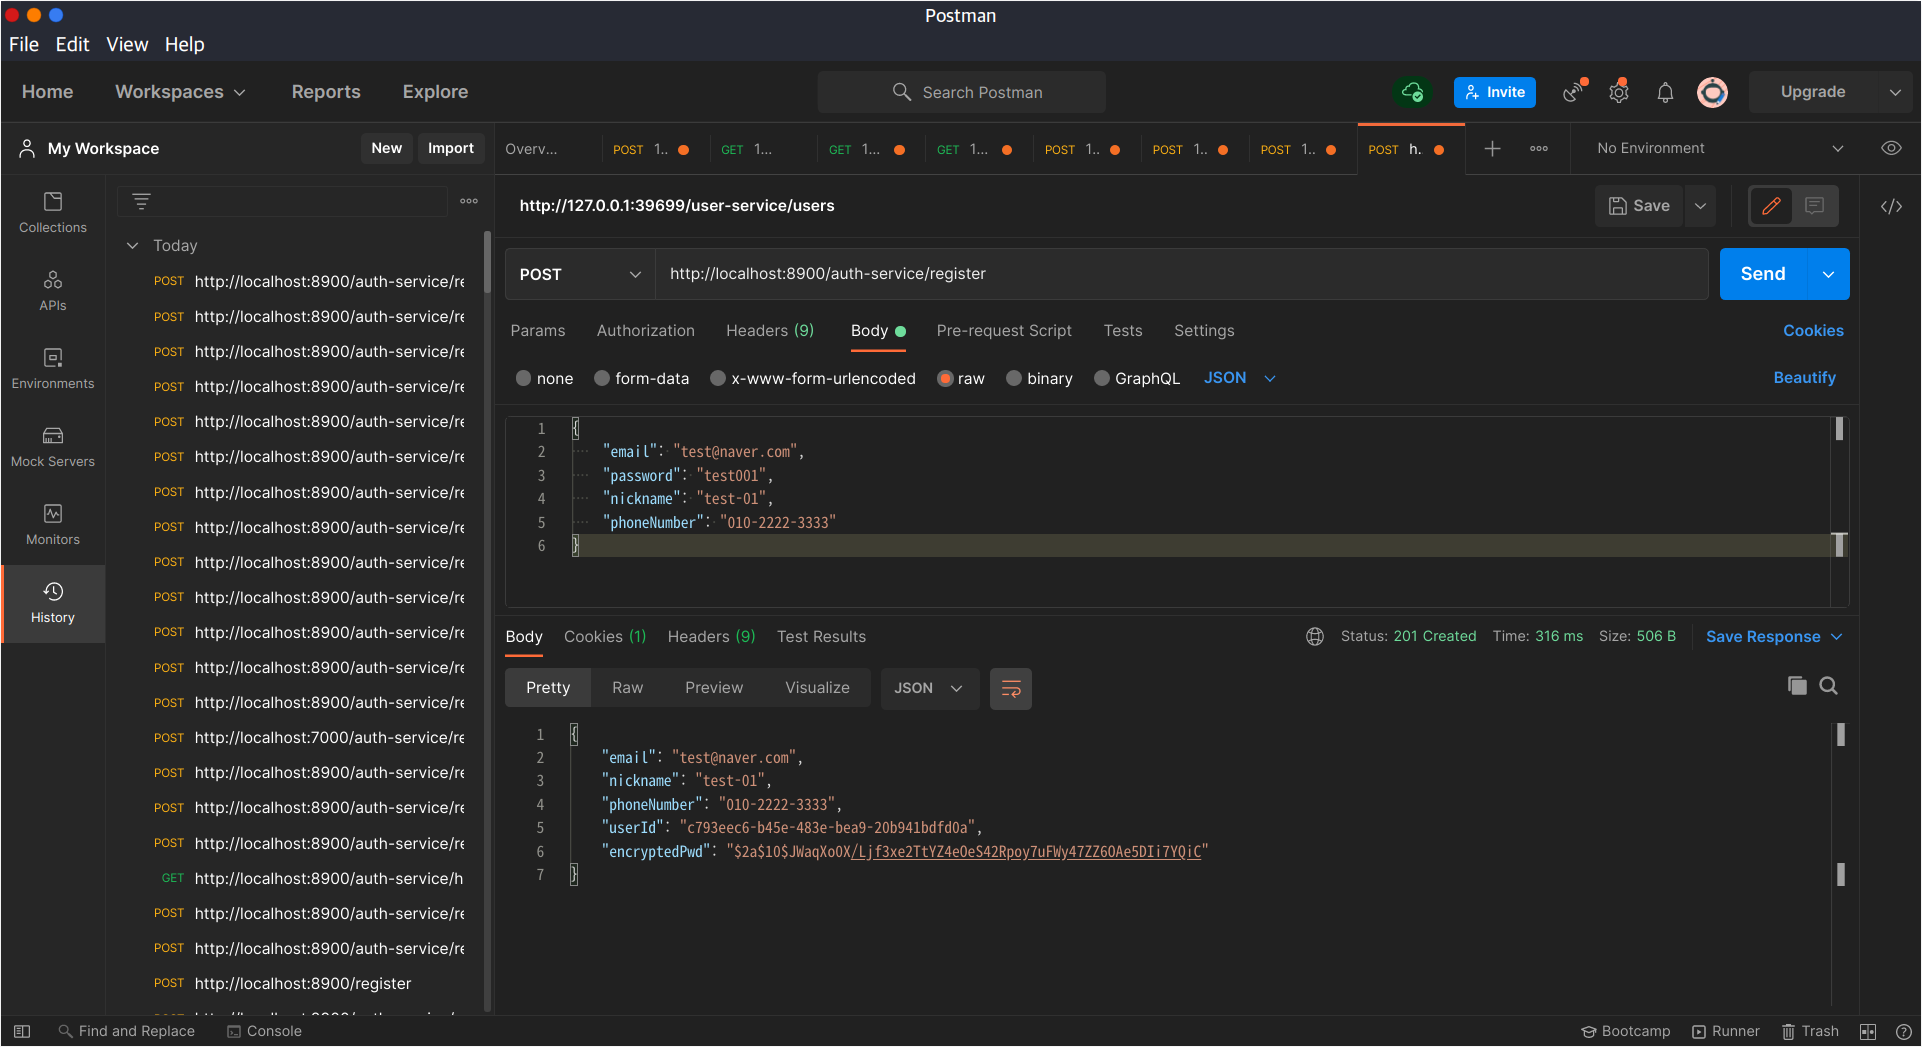Switch to the Authorization tab
1922x1047 pixels.
point(645,331)
